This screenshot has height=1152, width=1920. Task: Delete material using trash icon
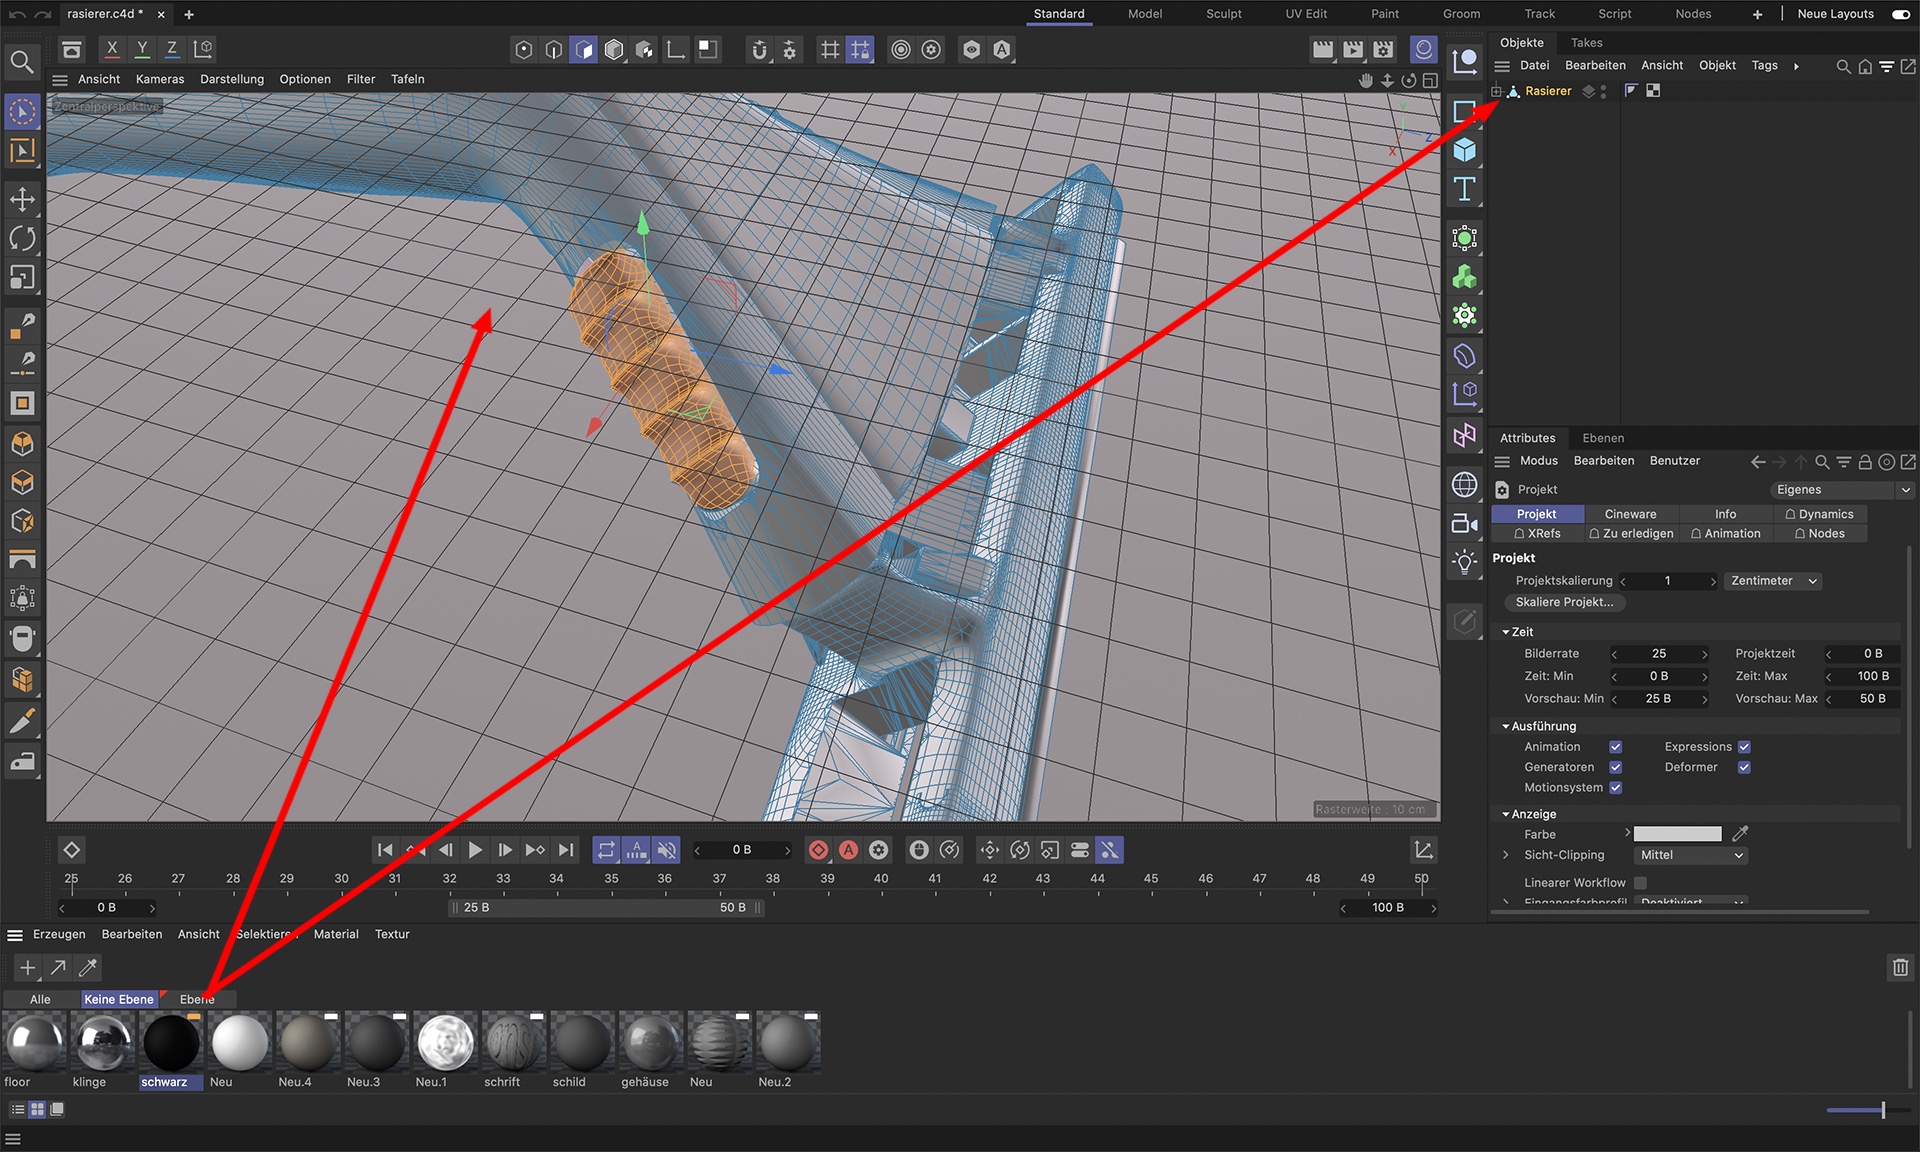pyautogui.click(x=1900, y=967)
